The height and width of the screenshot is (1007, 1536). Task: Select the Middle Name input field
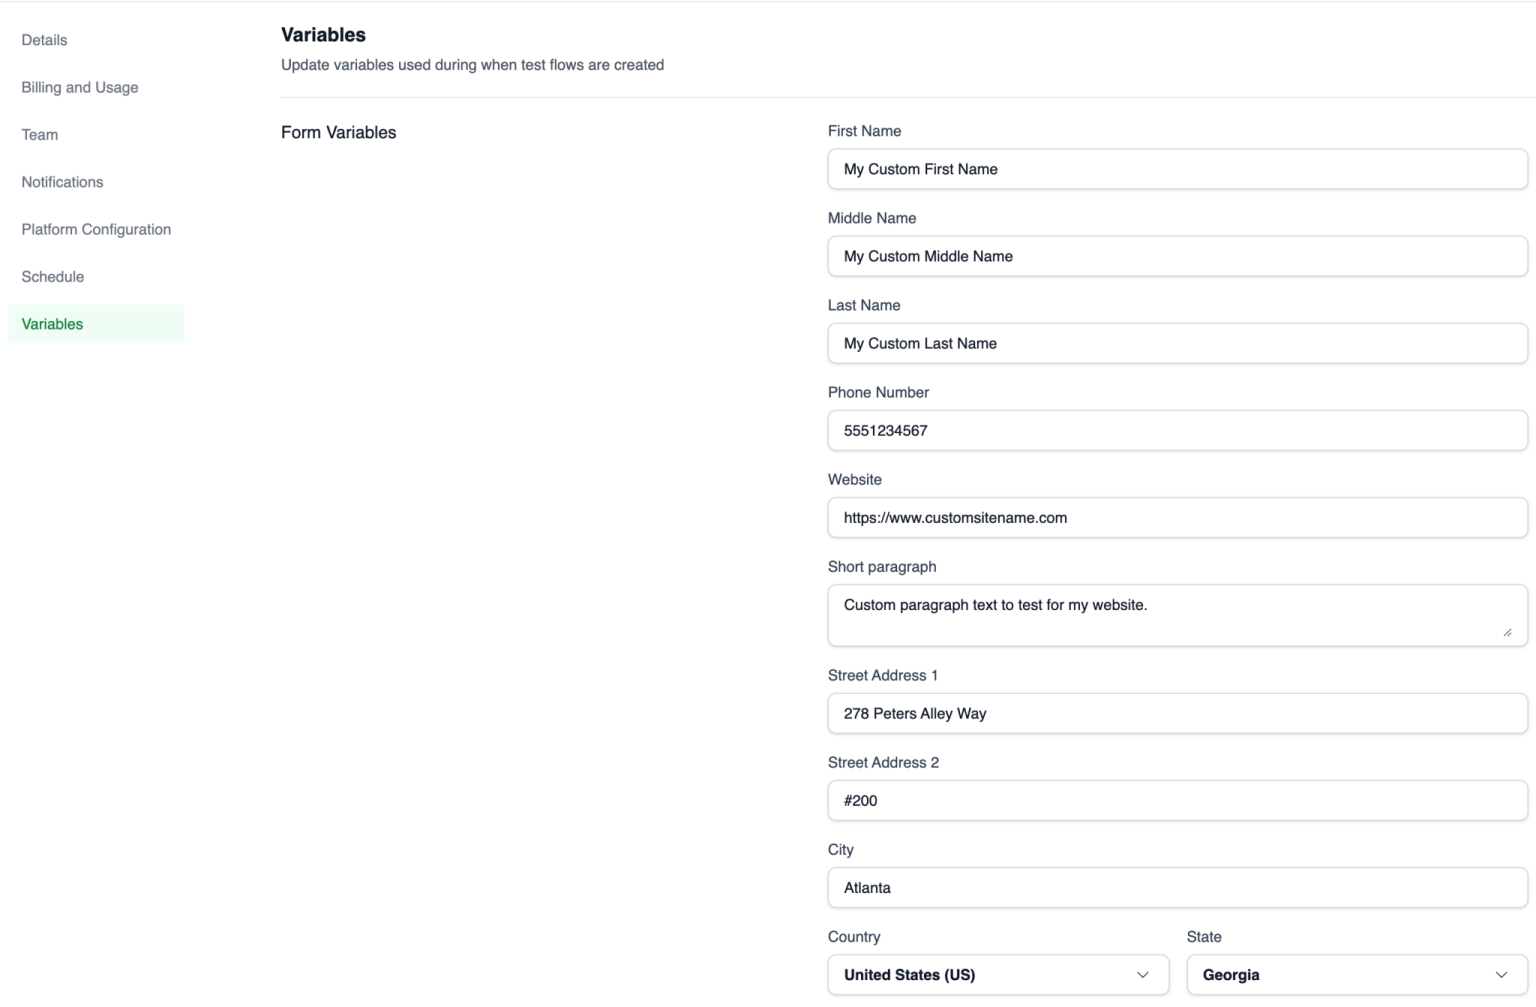tap(1177, 256)
